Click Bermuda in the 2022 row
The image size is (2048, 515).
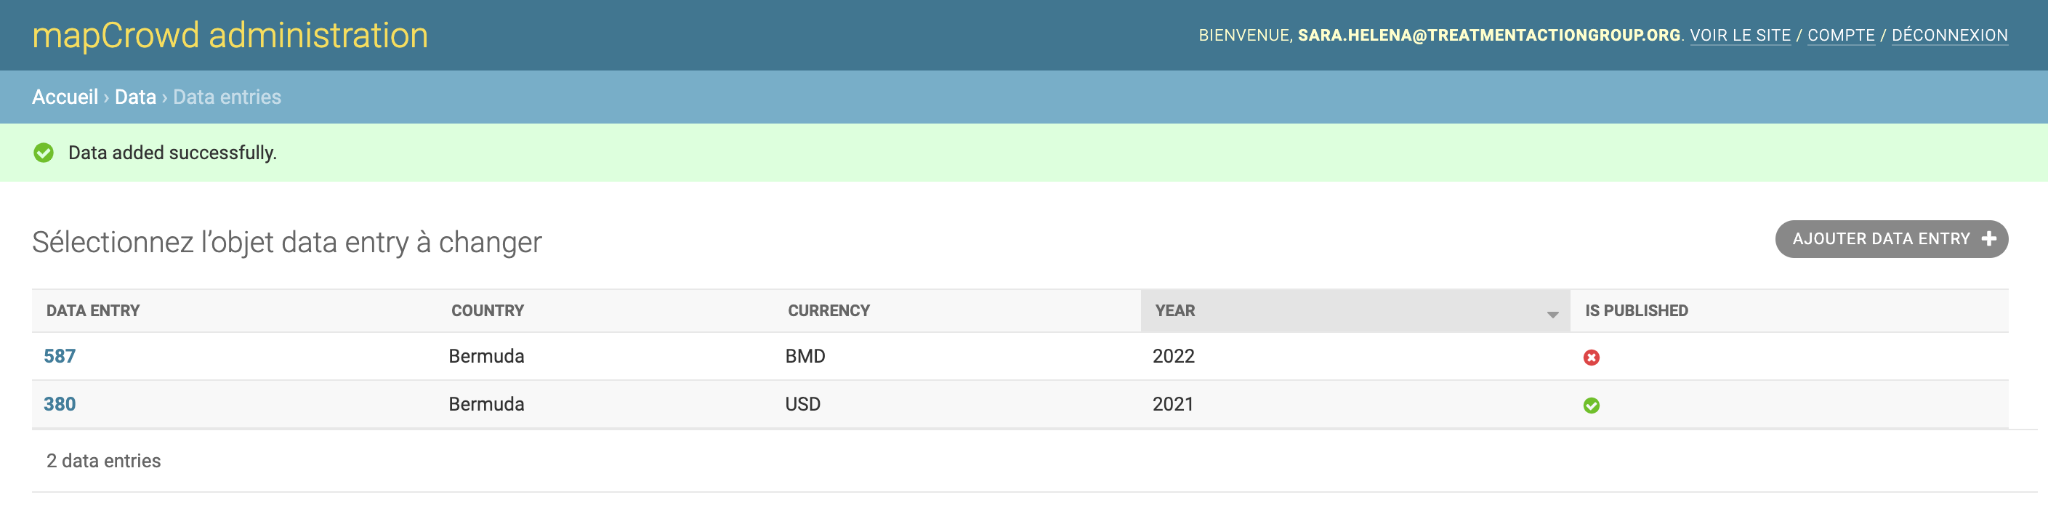pyautogui.click(x=486, y=356)
